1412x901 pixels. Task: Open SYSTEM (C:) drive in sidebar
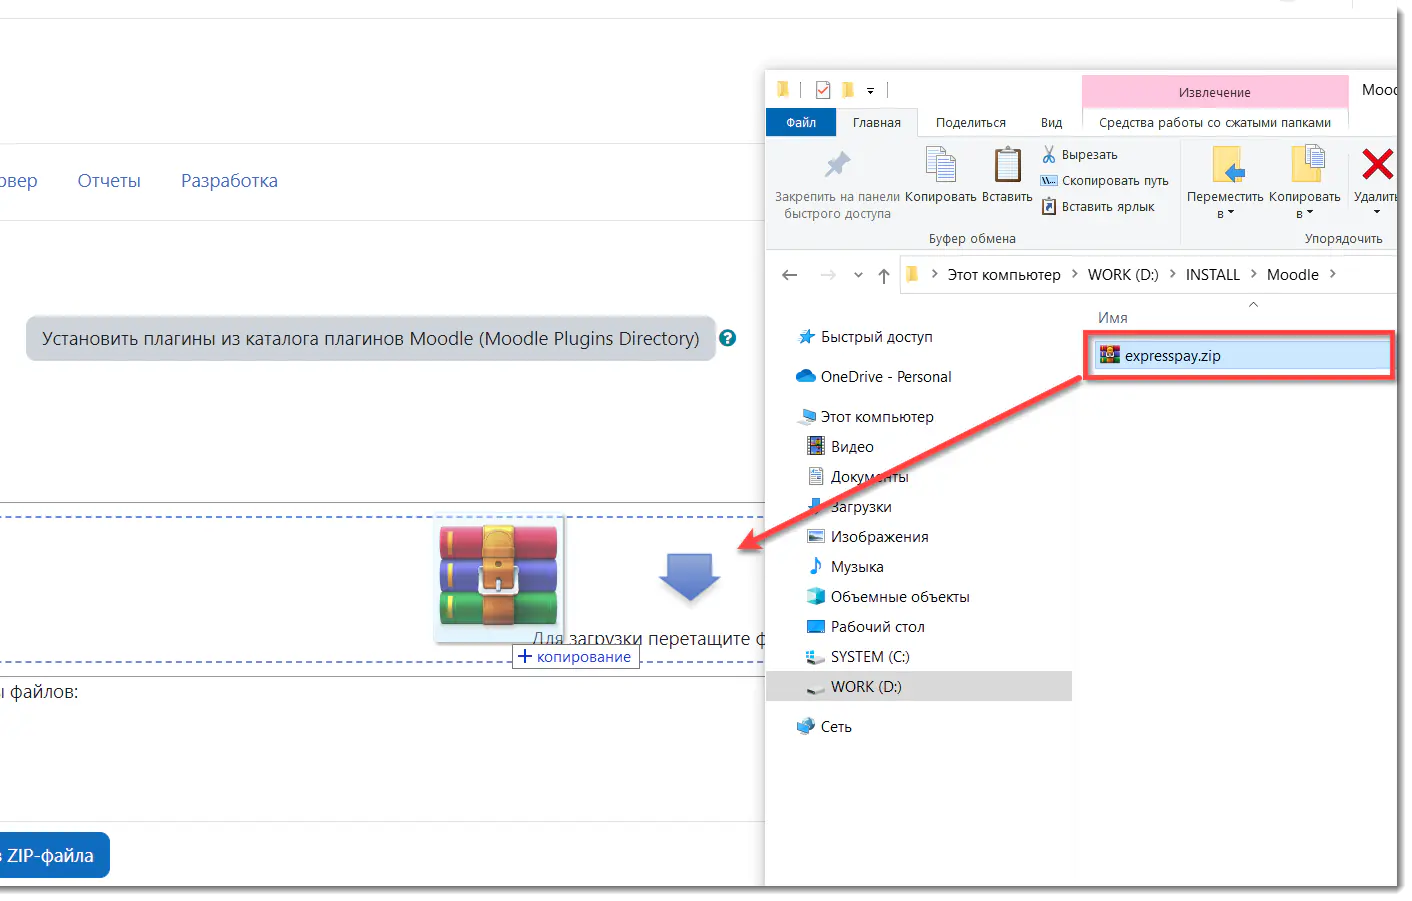click(870, 657)
